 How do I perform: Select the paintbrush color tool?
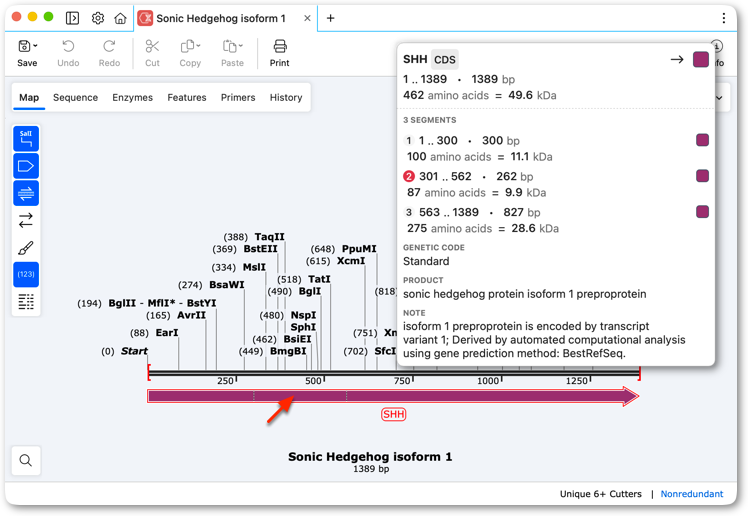(x=26, y=248)
